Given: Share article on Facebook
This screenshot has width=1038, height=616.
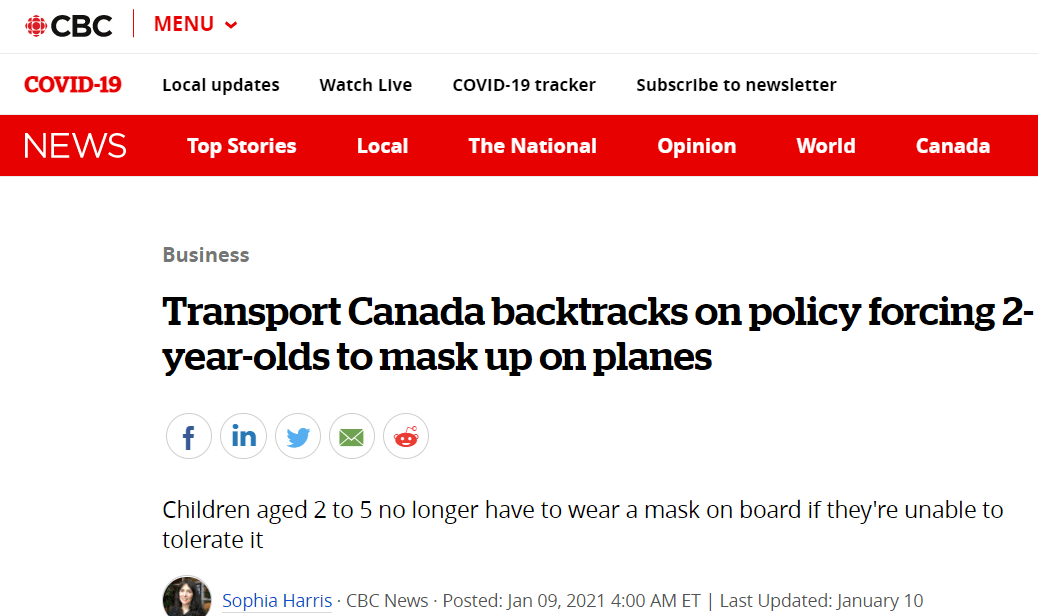Looking at the screenshot, I should pos(189,437).
